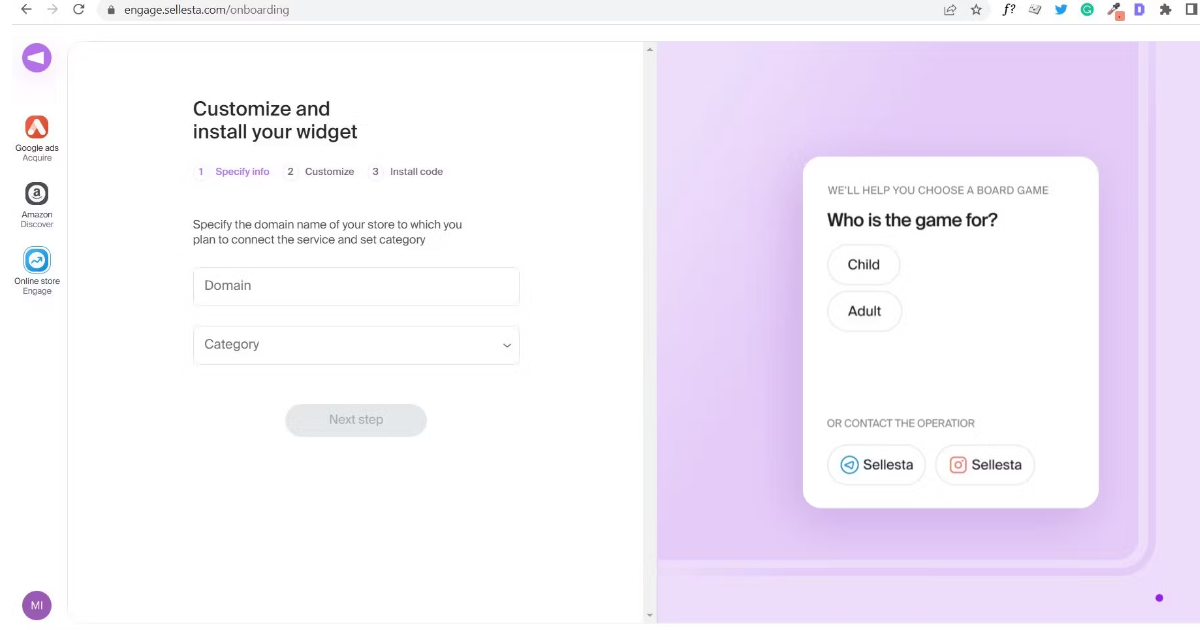Choose the Child option in widget preview
1200x630 pixels.
[x=864, y=265]
